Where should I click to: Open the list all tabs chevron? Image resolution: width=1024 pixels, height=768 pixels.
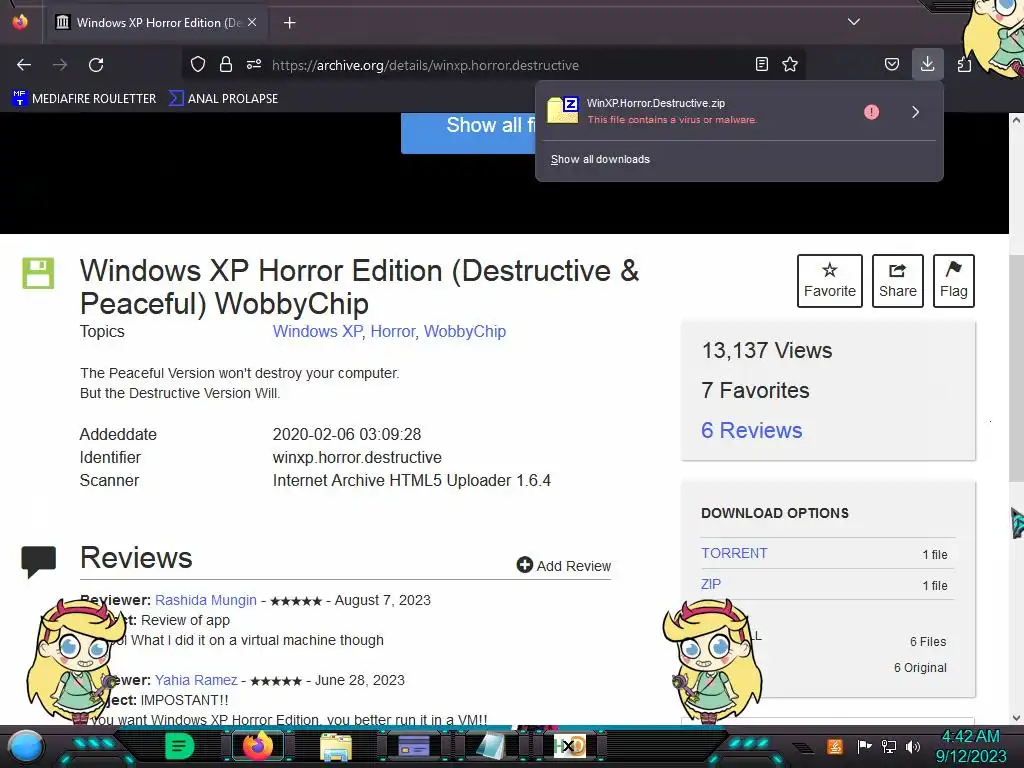(854, 22)
